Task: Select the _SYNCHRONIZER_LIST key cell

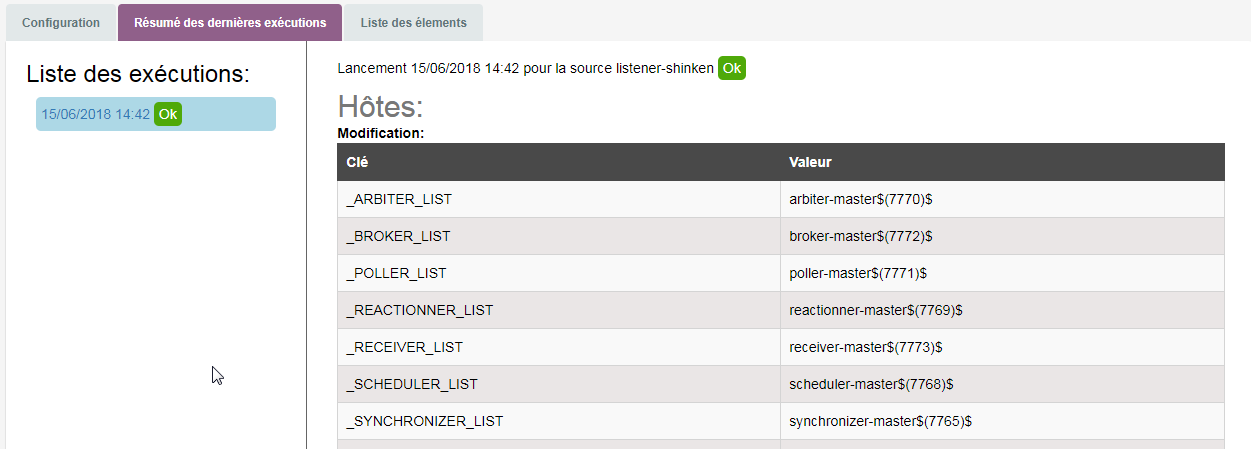Action: pyautogui.click(x=424, y=421)
